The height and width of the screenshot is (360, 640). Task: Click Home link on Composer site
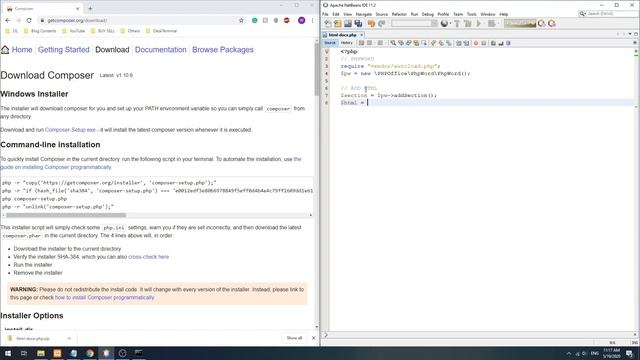coord(22,50)
